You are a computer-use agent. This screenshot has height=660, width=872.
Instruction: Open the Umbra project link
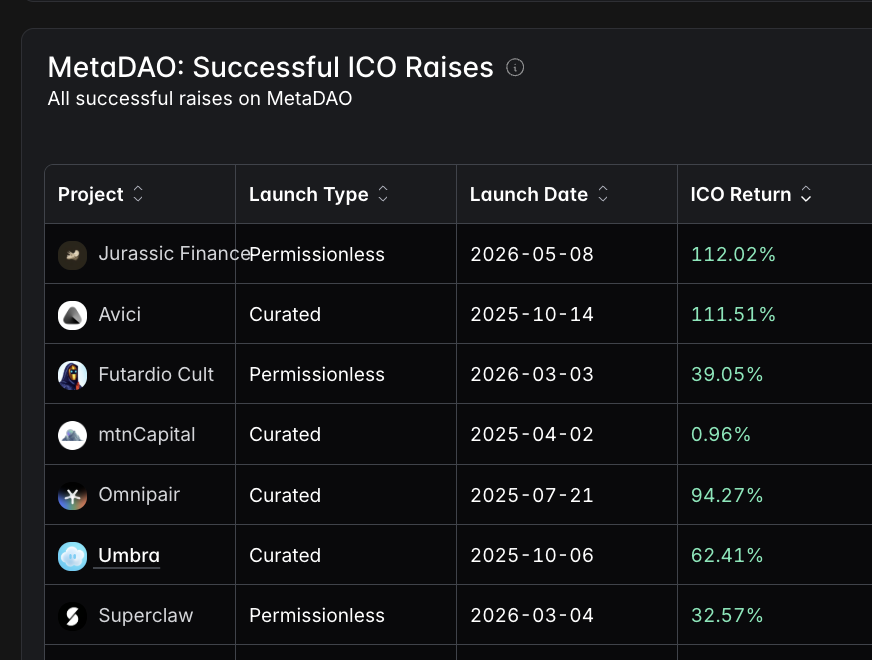[129, 555]
